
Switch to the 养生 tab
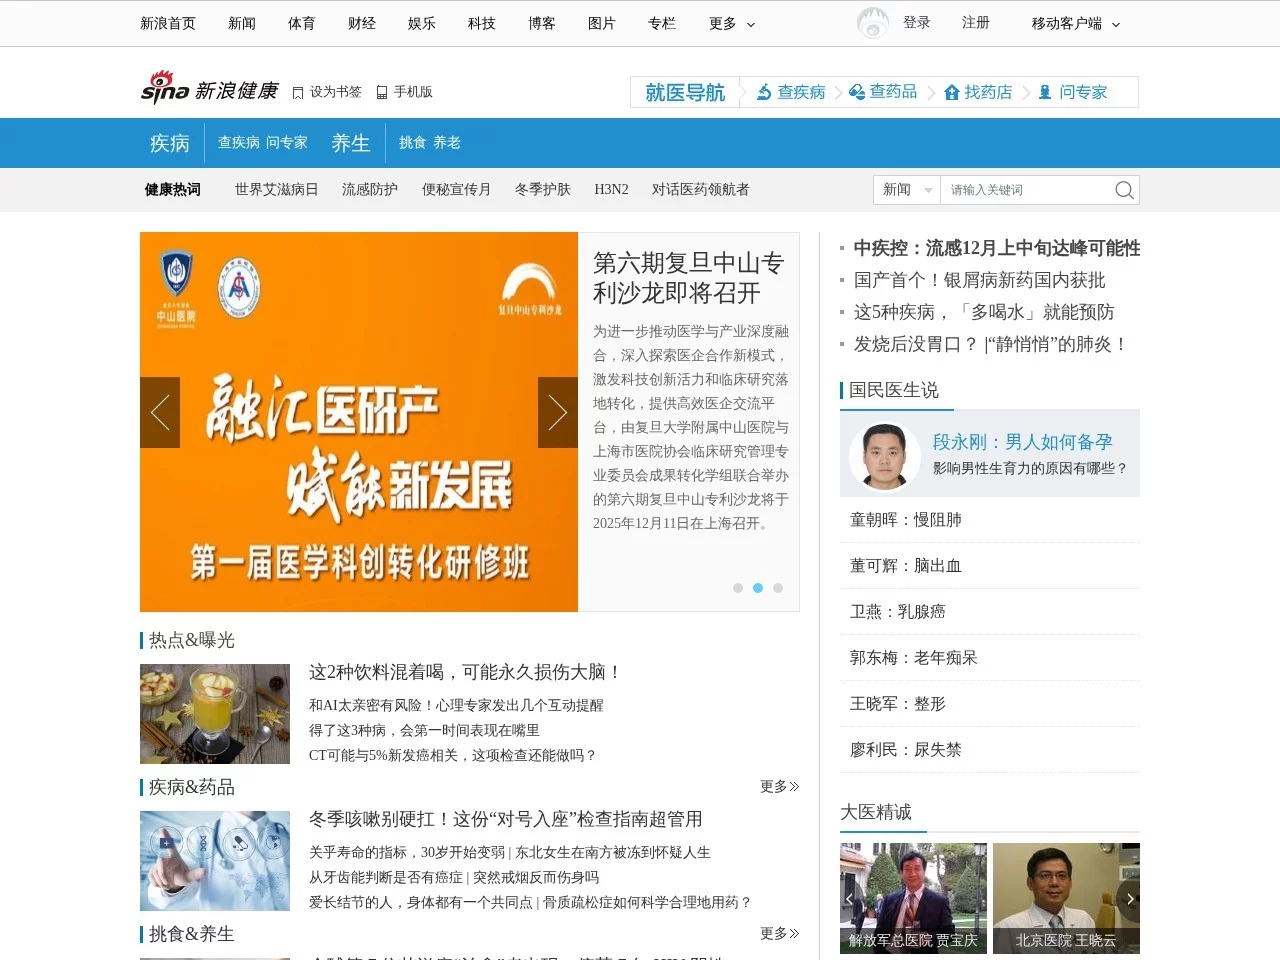coord(350,143)
